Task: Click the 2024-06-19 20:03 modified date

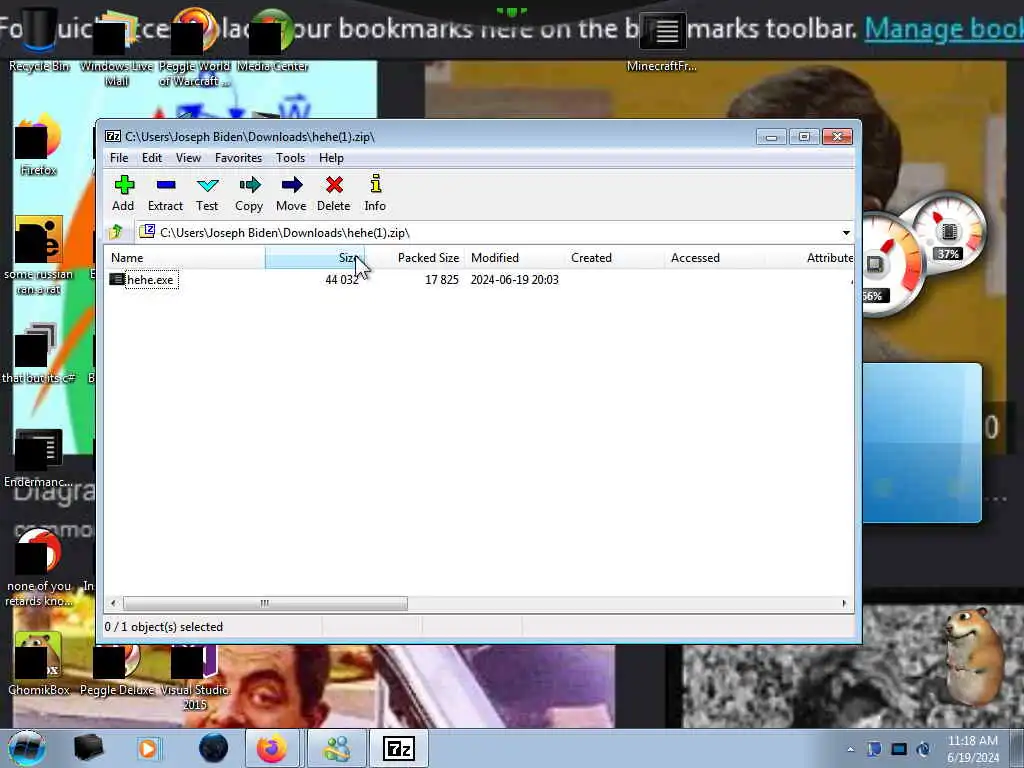Action: 515,280
